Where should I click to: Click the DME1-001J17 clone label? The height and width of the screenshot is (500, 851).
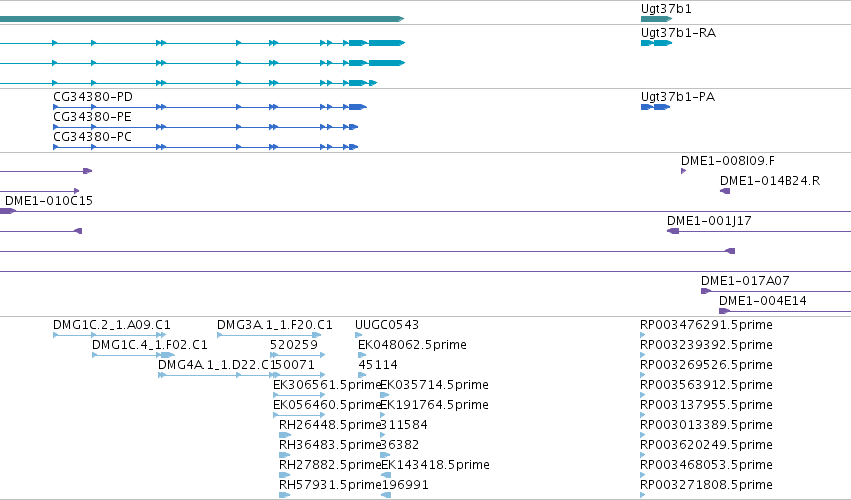point(709,221)
